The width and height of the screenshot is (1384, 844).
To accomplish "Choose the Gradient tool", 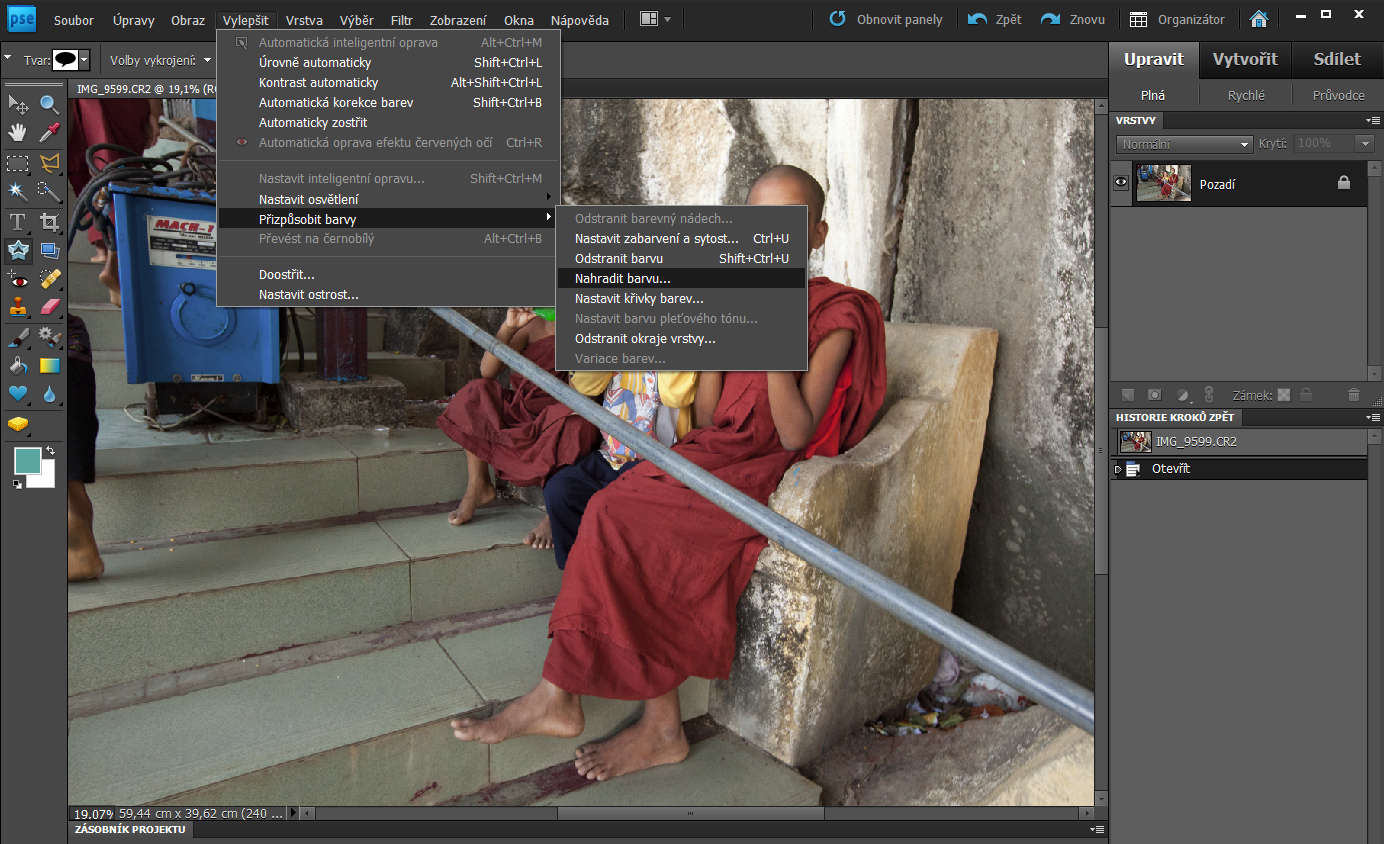I will click(49, 365).
